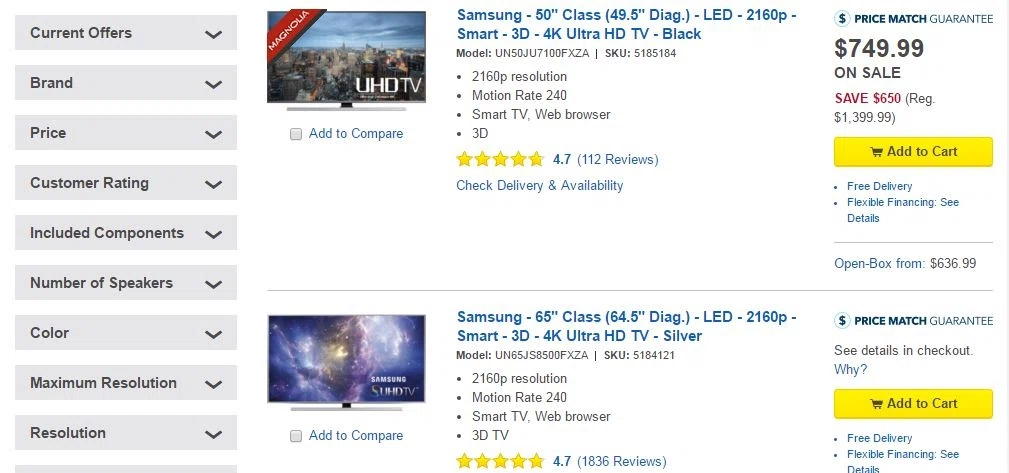Expand the Brand filter section
1009x473 pixels.
pos(125,83)
